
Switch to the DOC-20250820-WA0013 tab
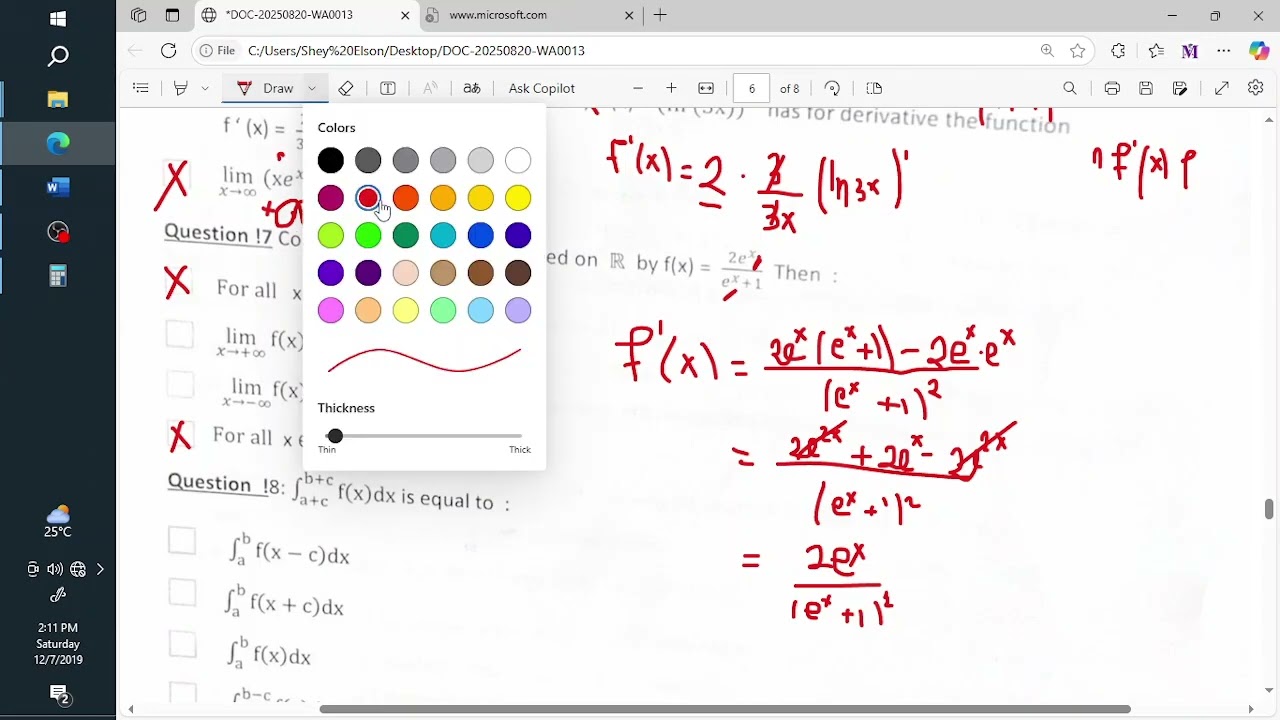[306, 15]
